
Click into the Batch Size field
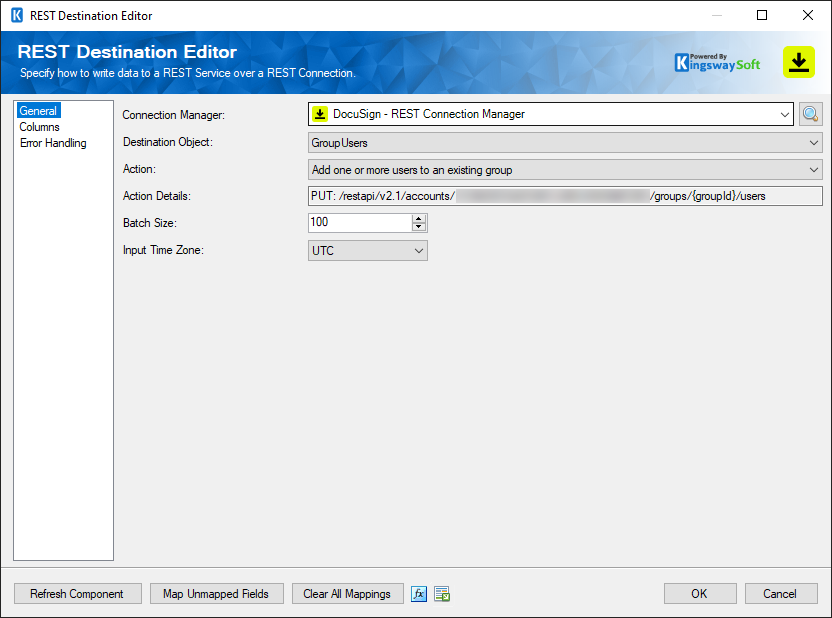click(x=360, y=223)
